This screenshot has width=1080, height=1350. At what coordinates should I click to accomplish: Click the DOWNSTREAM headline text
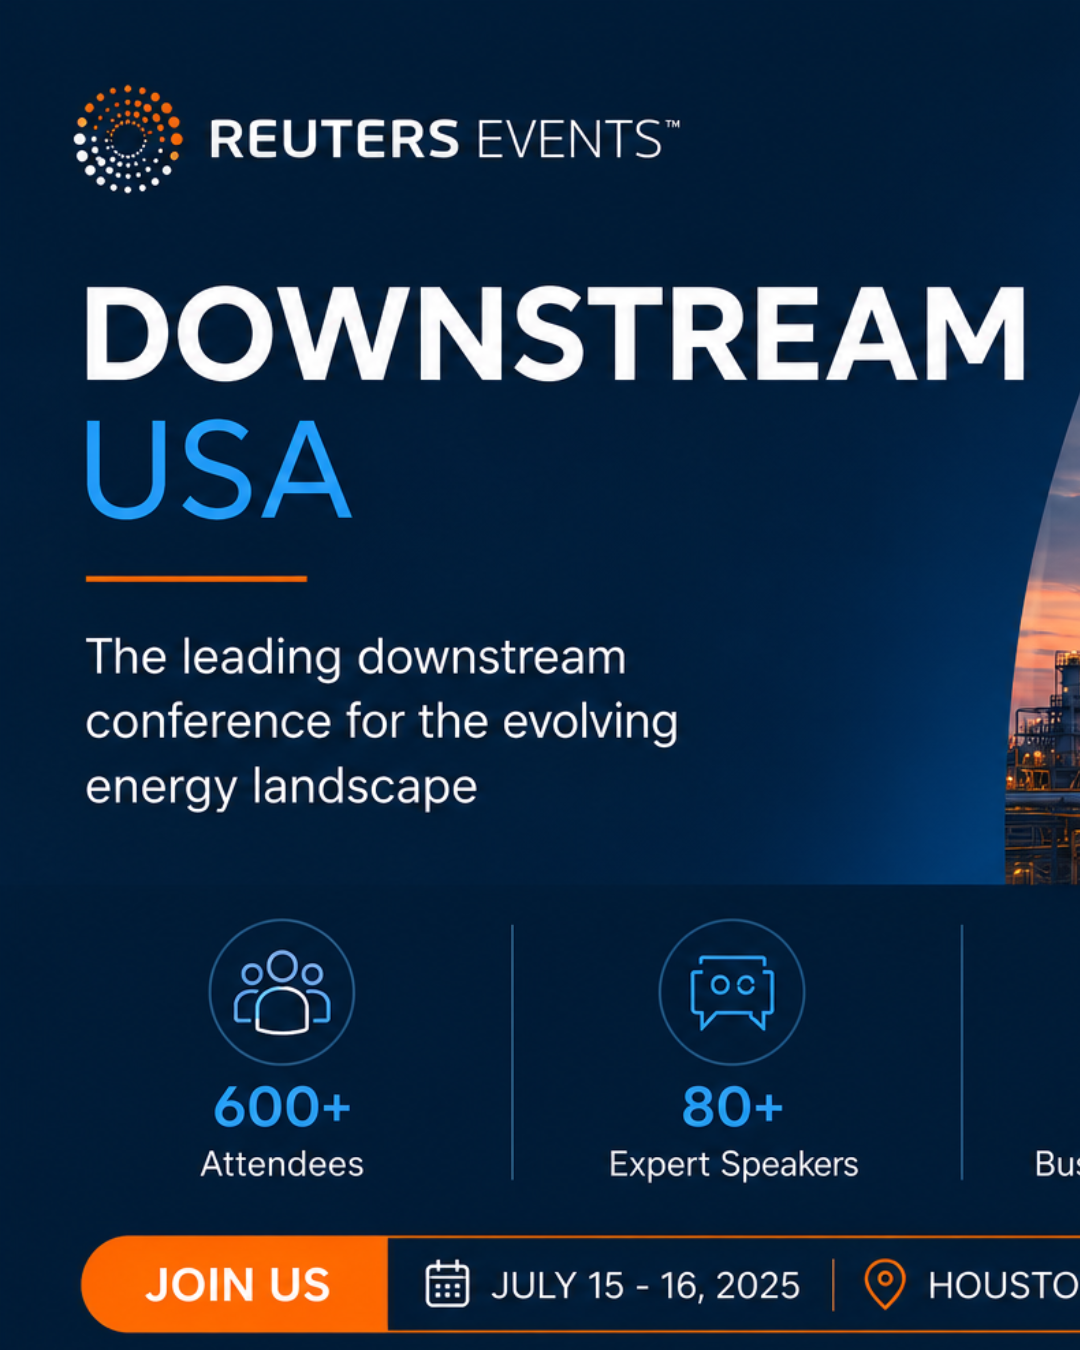tap(556, 334)
